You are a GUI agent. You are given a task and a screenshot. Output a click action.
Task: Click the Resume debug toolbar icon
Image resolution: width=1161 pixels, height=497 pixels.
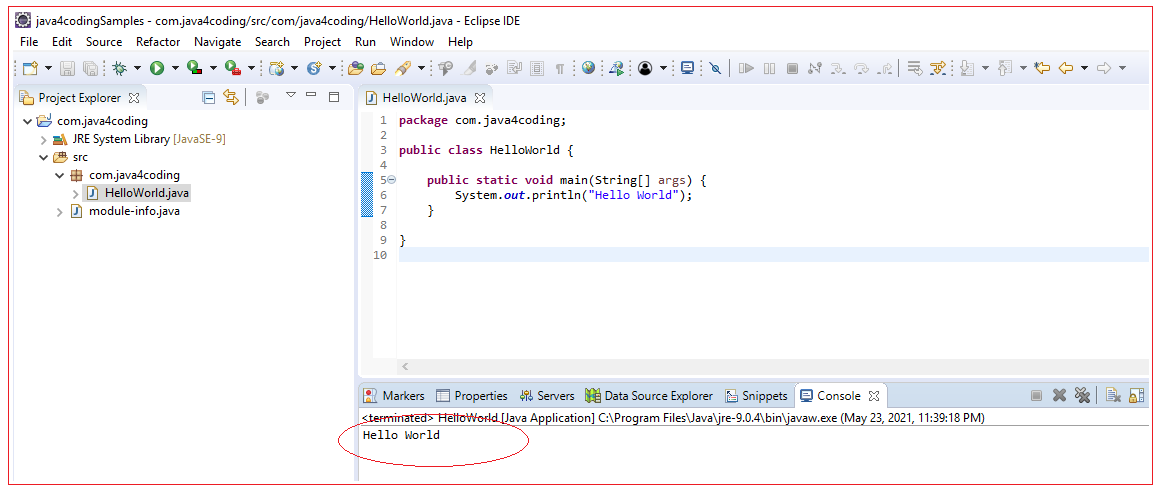tap(746, 68)
